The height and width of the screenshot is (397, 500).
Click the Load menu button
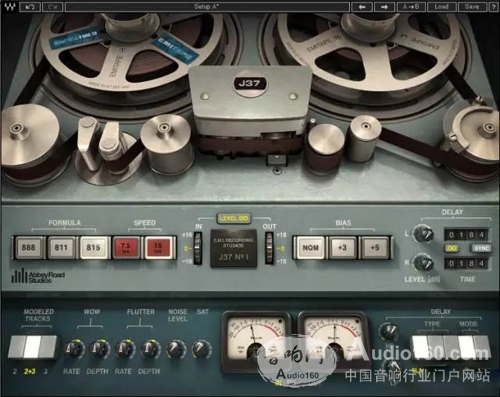point(441,7)
